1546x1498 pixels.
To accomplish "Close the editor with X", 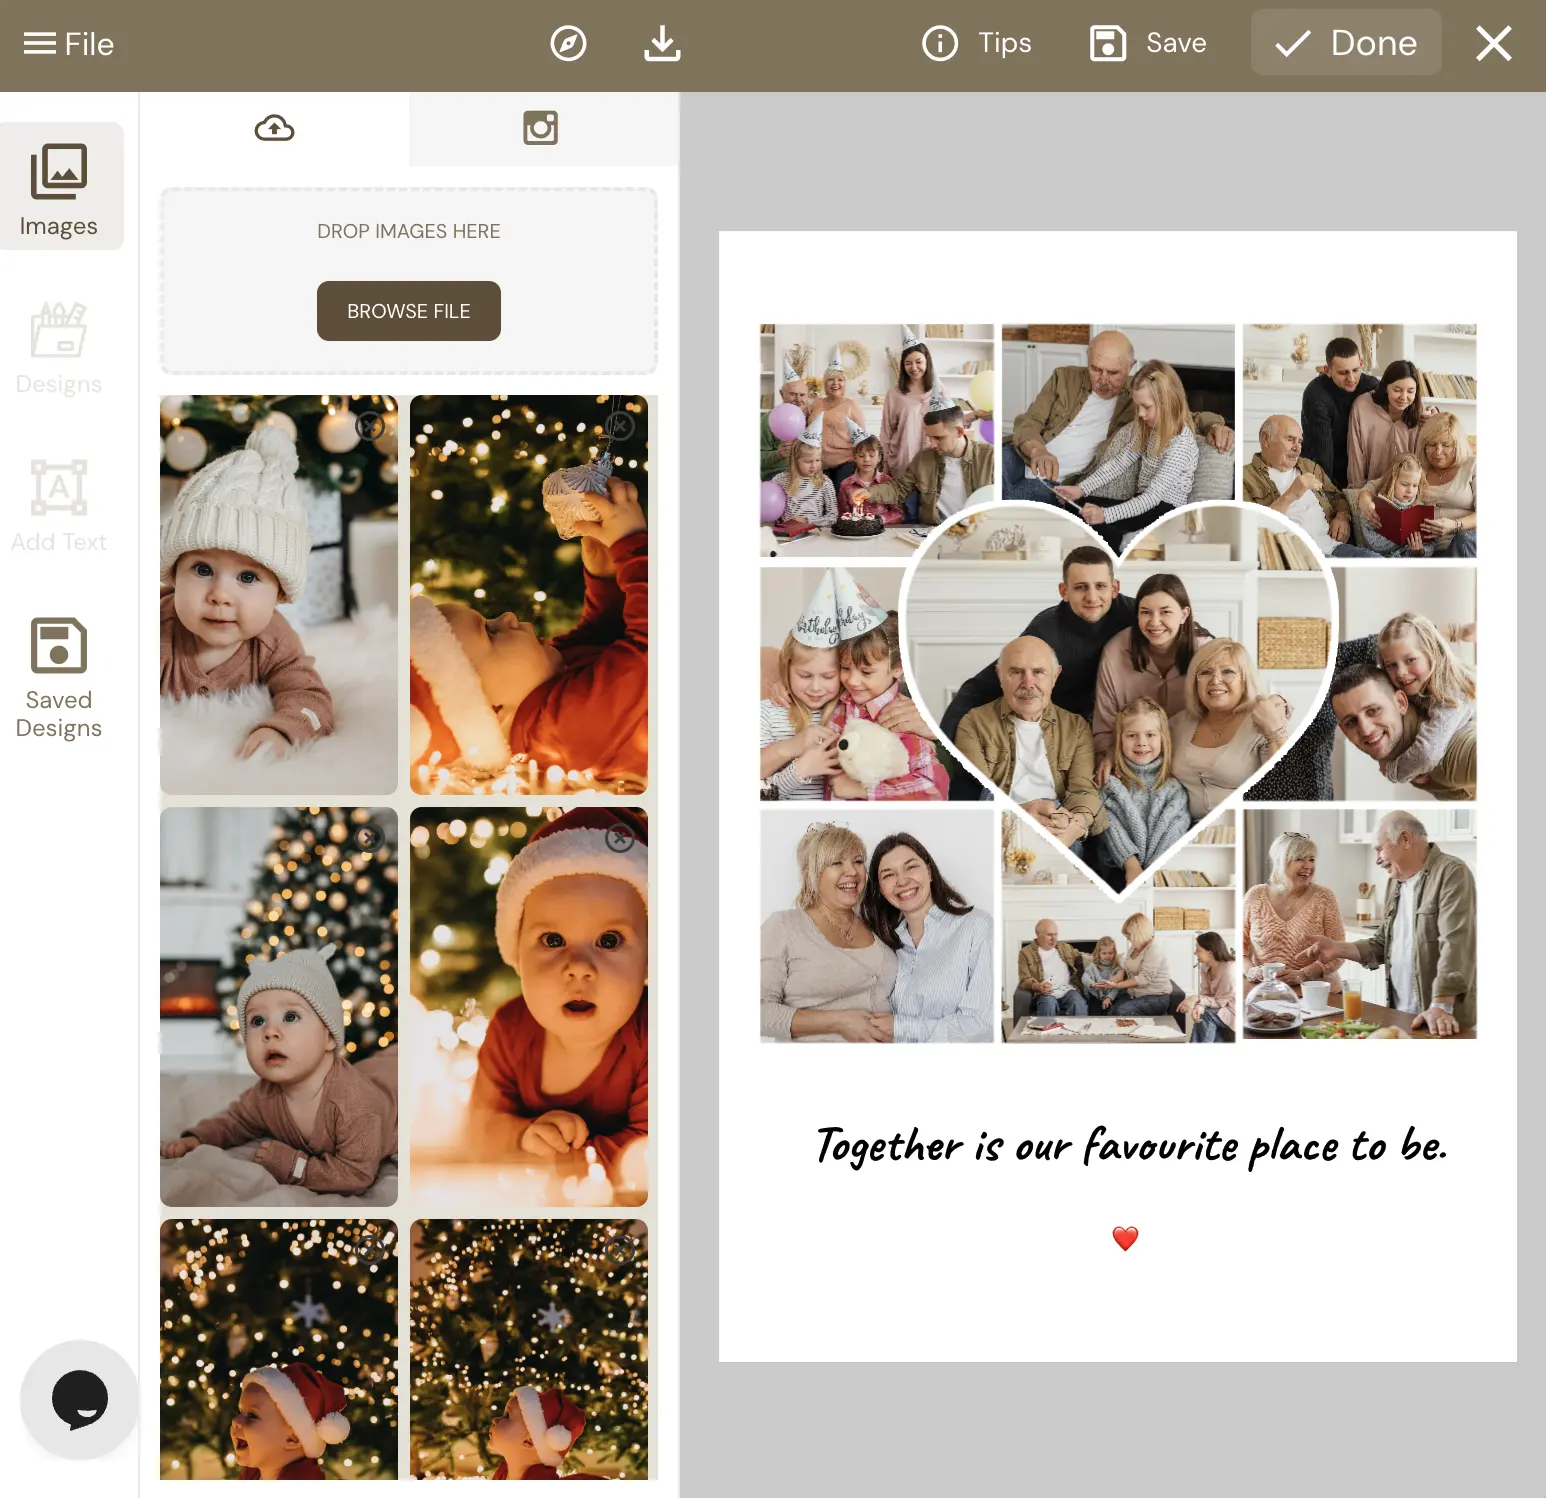I will click(x=1494, y=44).
